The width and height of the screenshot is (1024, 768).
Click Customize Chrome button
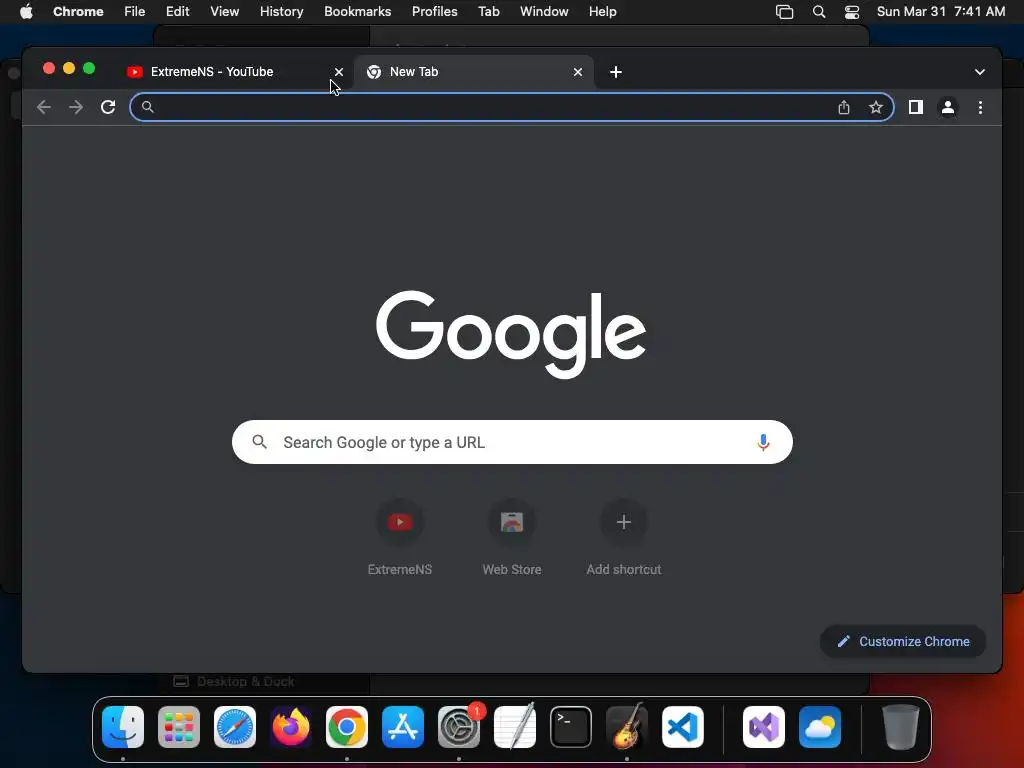tap(903, 641)
